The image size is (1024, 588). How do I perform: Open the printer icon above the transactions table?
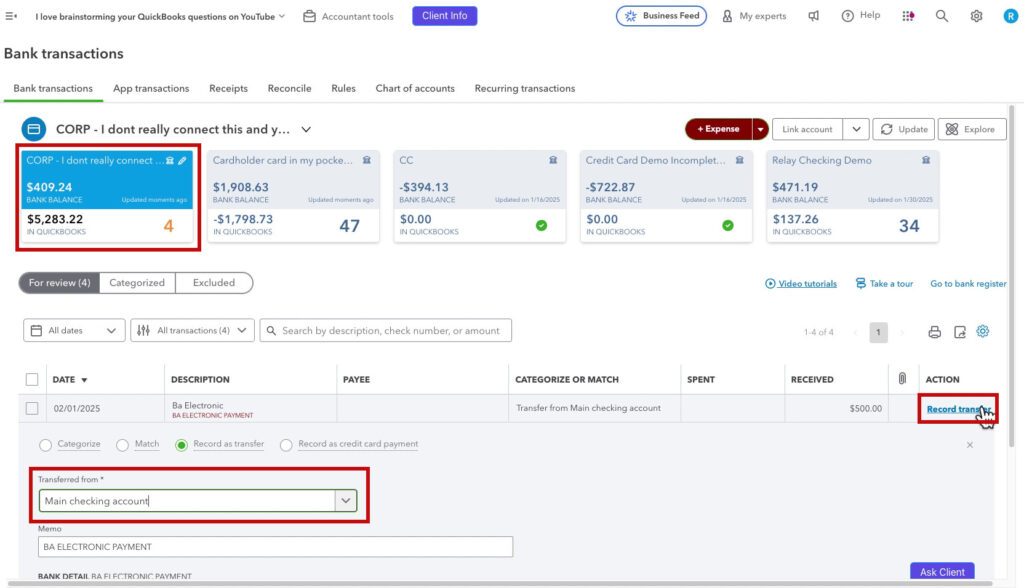(x=932, y=330)
